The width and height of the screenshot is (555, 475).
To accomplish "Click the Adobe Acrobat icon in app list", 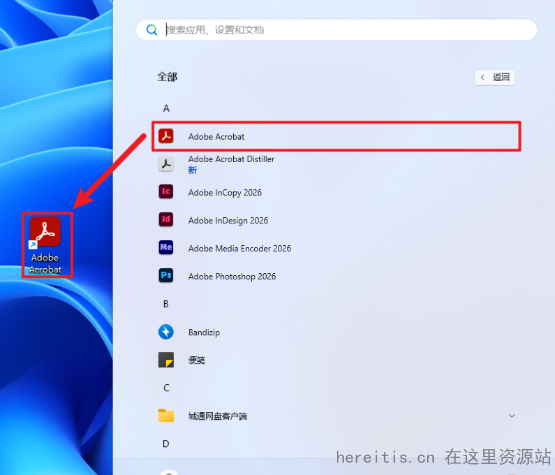I will (166, 136).
